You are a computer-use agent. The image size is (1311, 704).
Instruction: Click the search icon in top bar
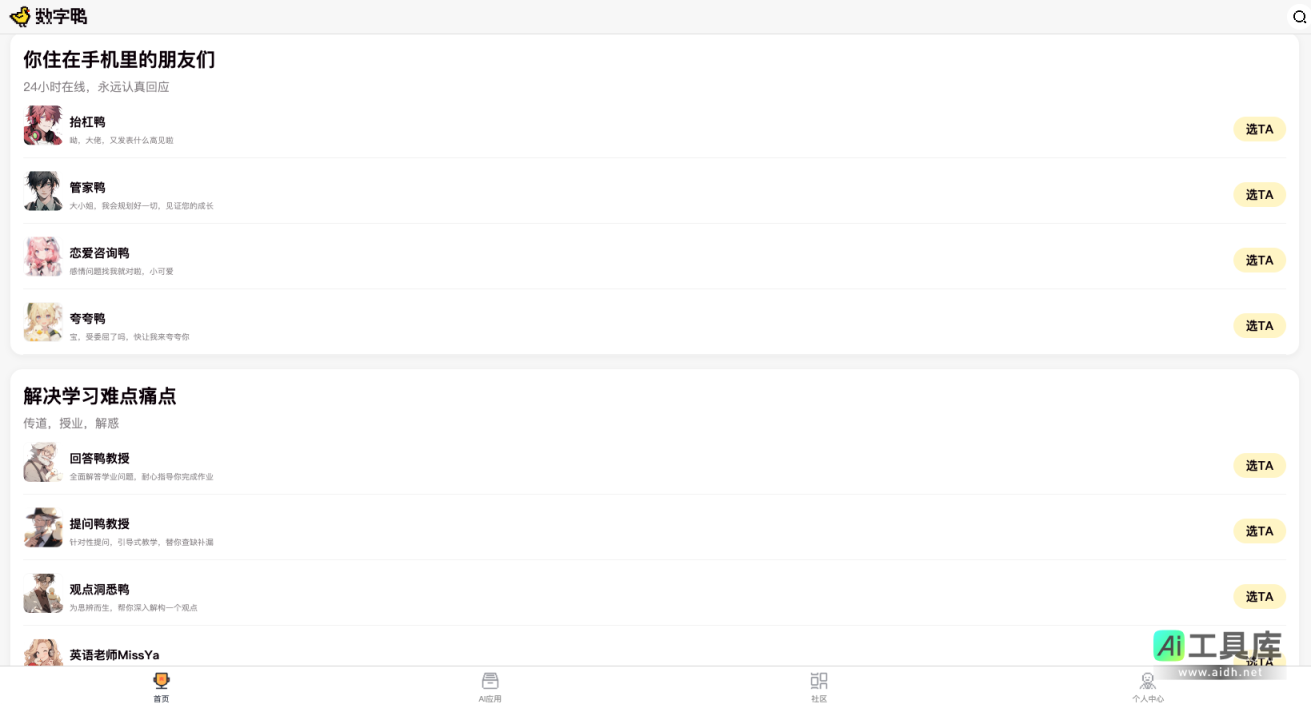click(1299, 17)
